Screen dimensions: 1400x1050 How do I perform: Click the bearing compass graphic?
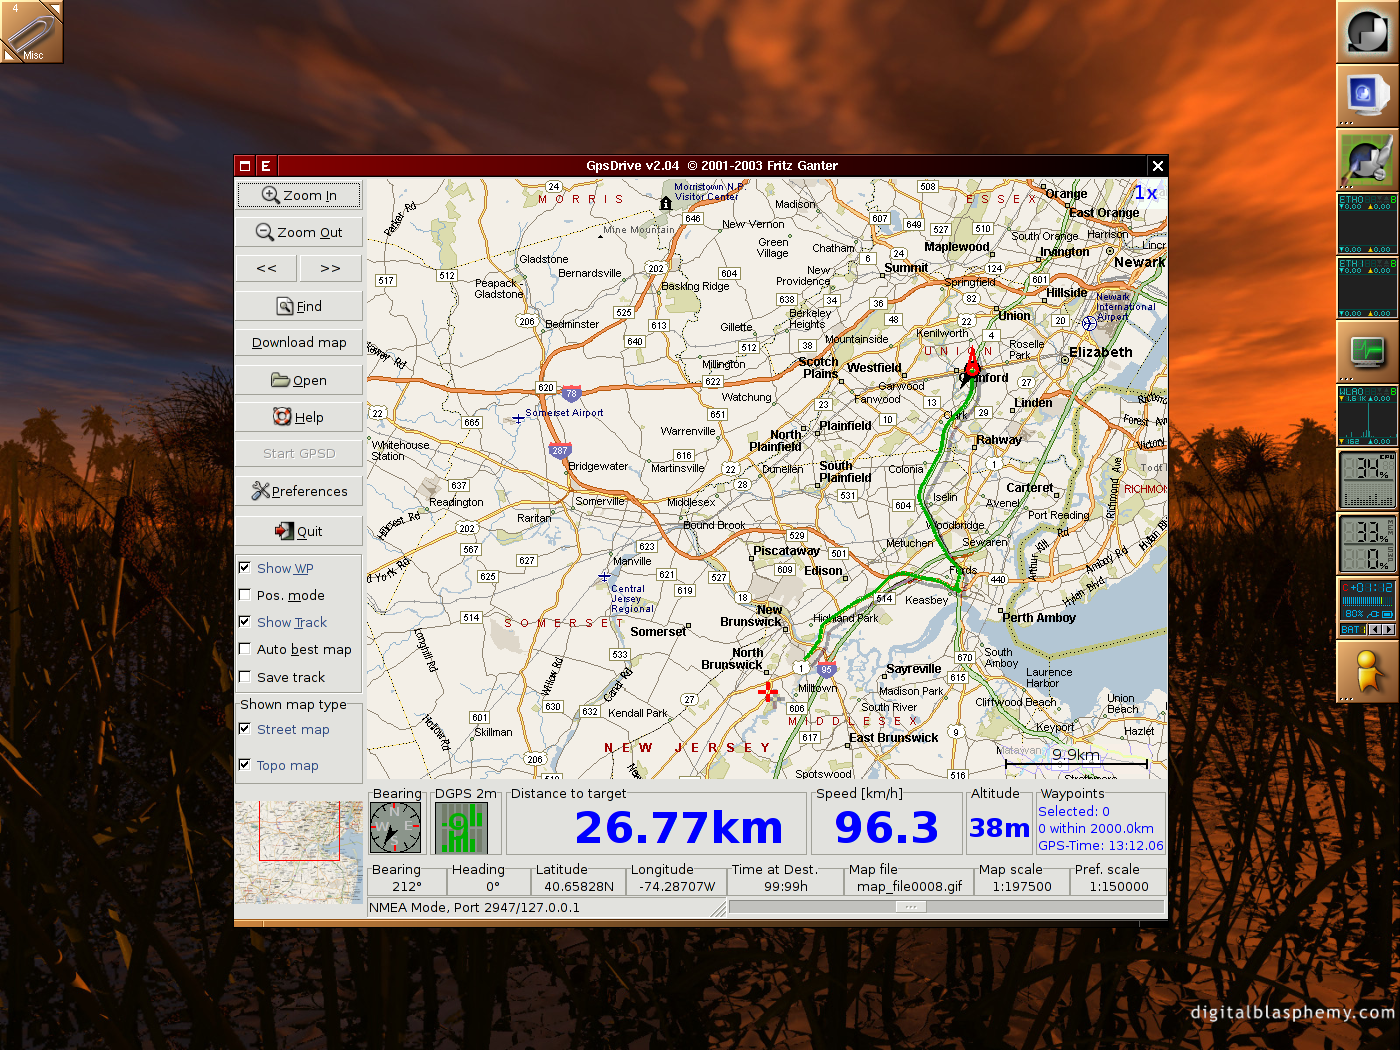click(396, 828)
